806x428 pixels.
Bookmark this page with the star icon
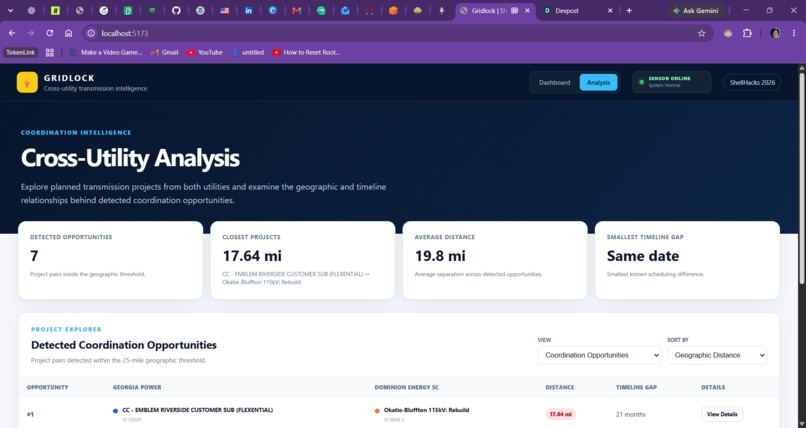click(702, 33)
